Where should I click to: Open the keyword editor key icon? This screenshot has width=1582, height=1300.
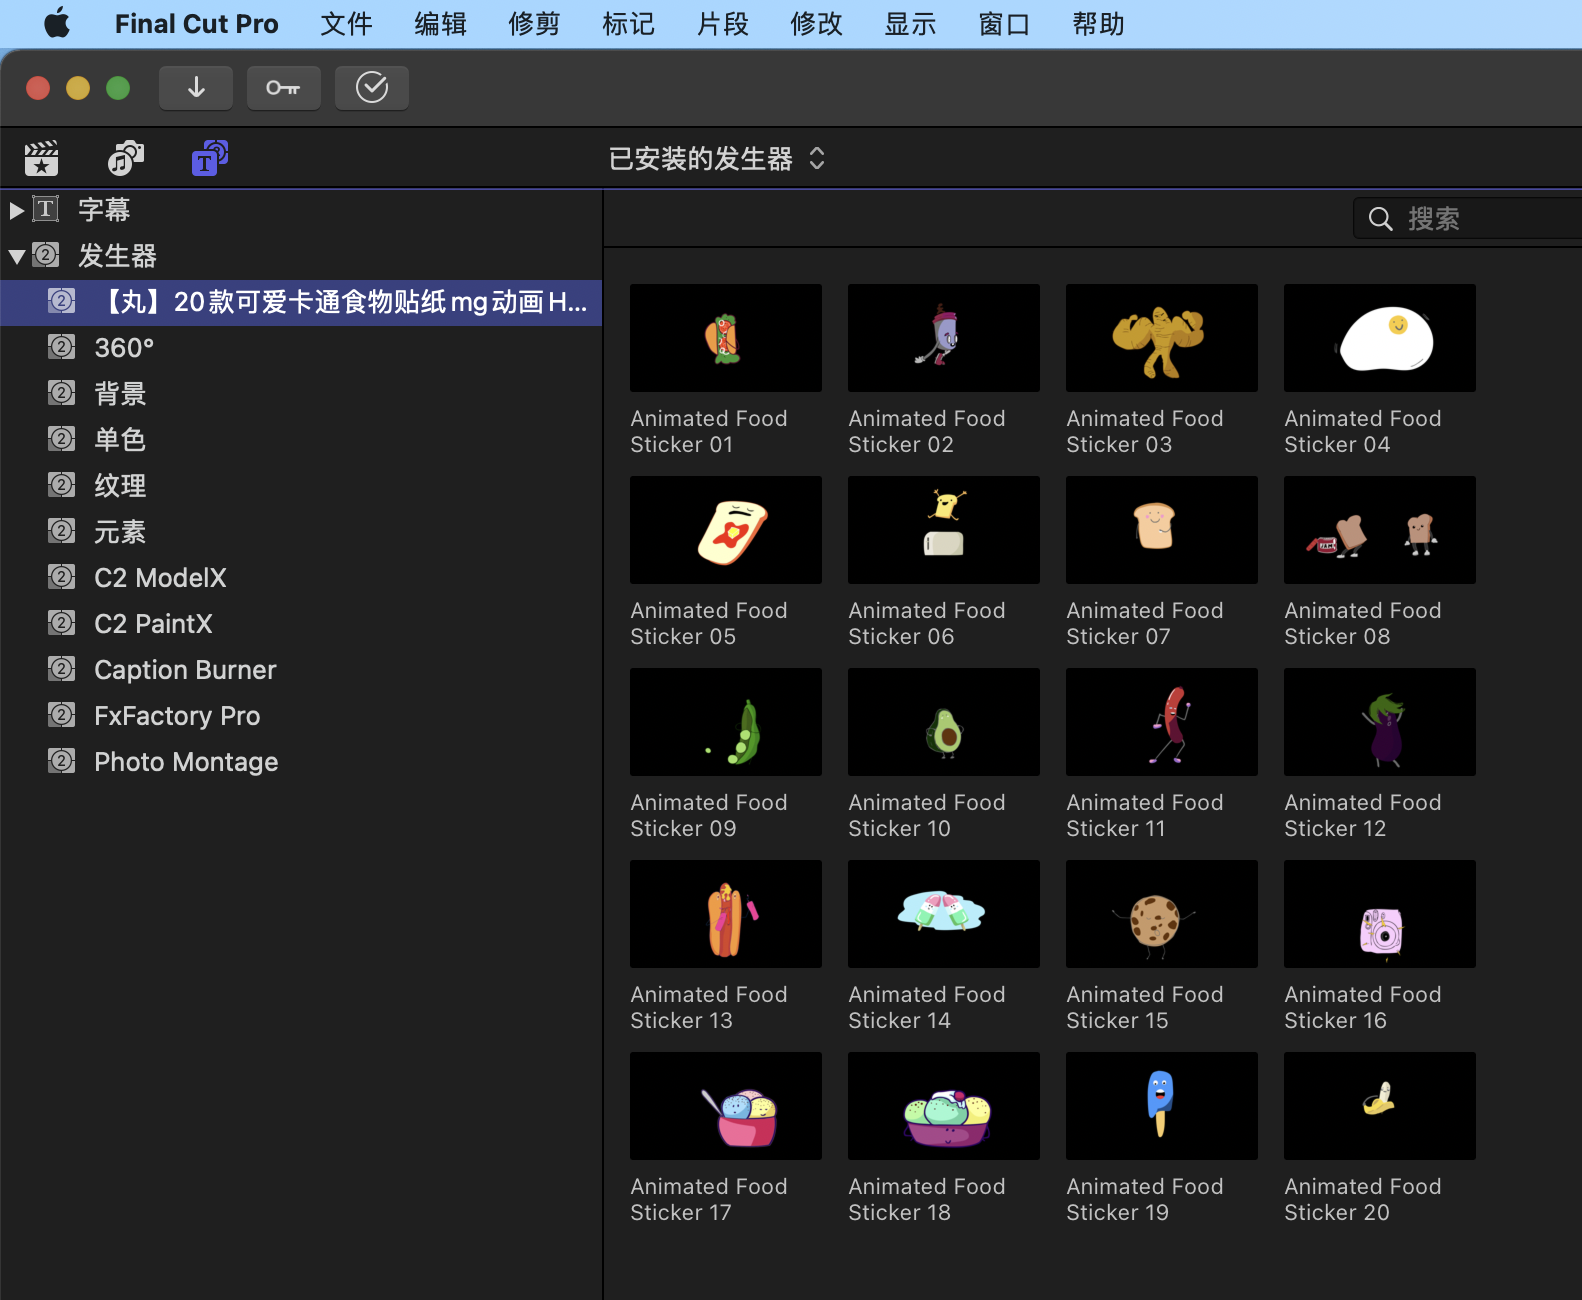click(x=284, y=88)
